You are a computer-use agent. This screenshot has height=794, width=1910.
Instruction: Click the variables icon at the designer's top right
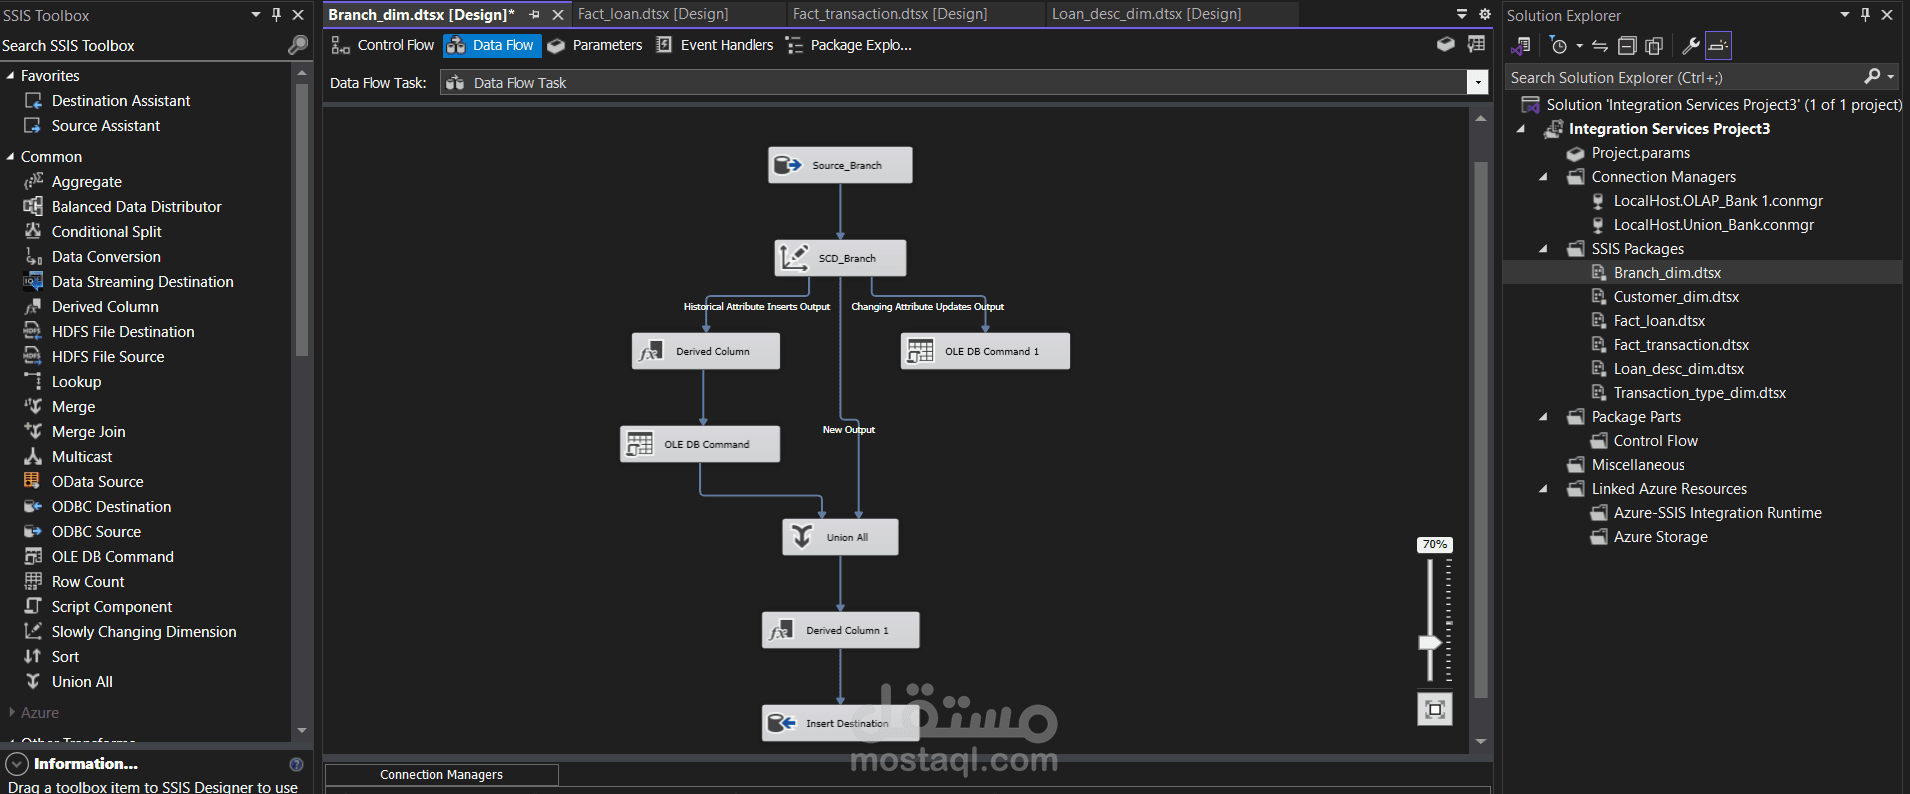(1446, 44)
